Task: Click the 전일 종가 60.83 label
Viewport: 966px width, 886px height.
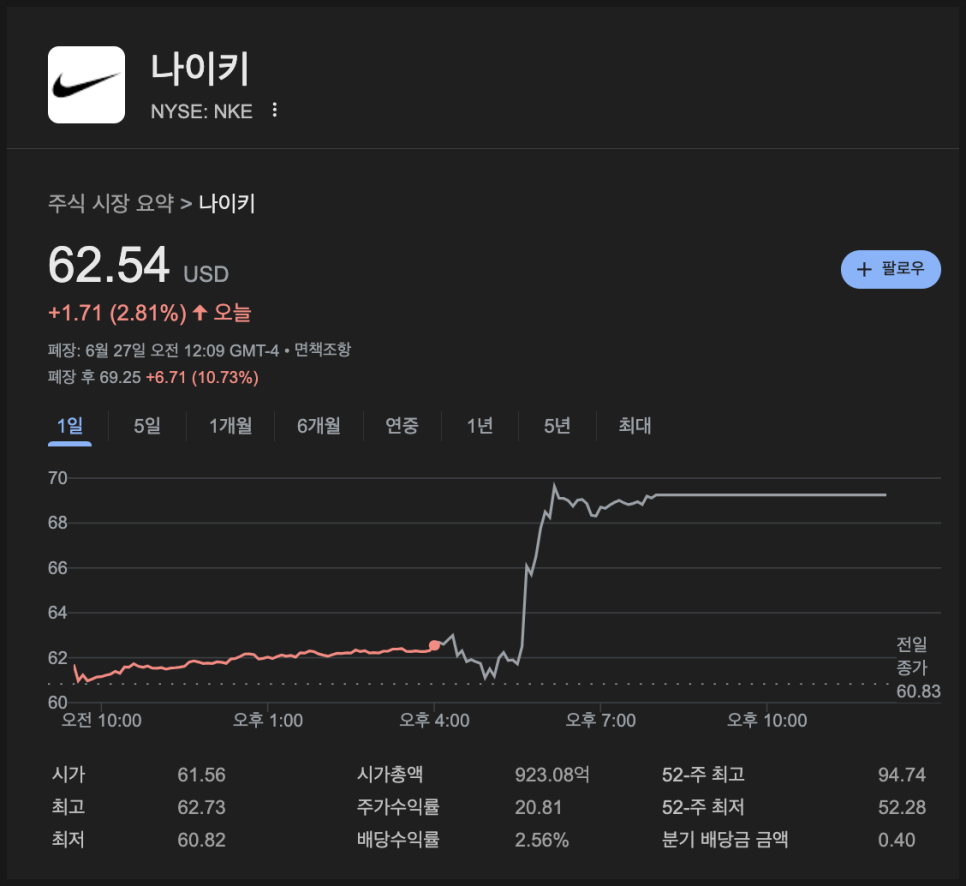Action: [x=918, y=668]
